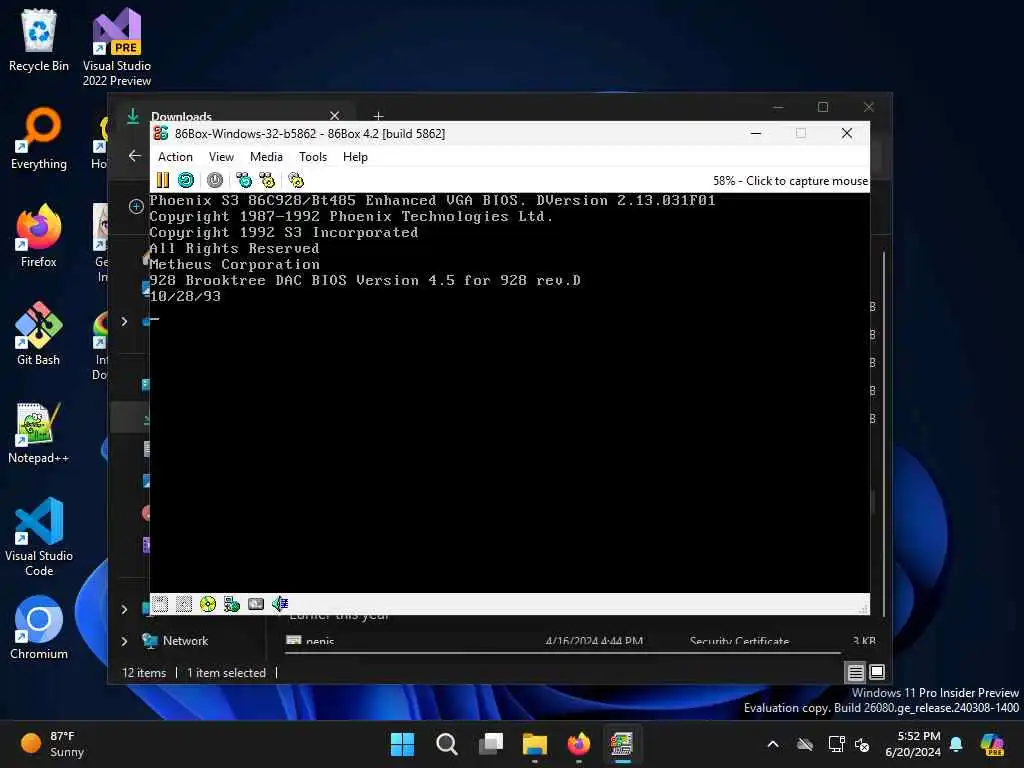1024x768 pixels.
Task: Open the Visual Studio Code desktop shortcut
Action: [x=39, y=537]
